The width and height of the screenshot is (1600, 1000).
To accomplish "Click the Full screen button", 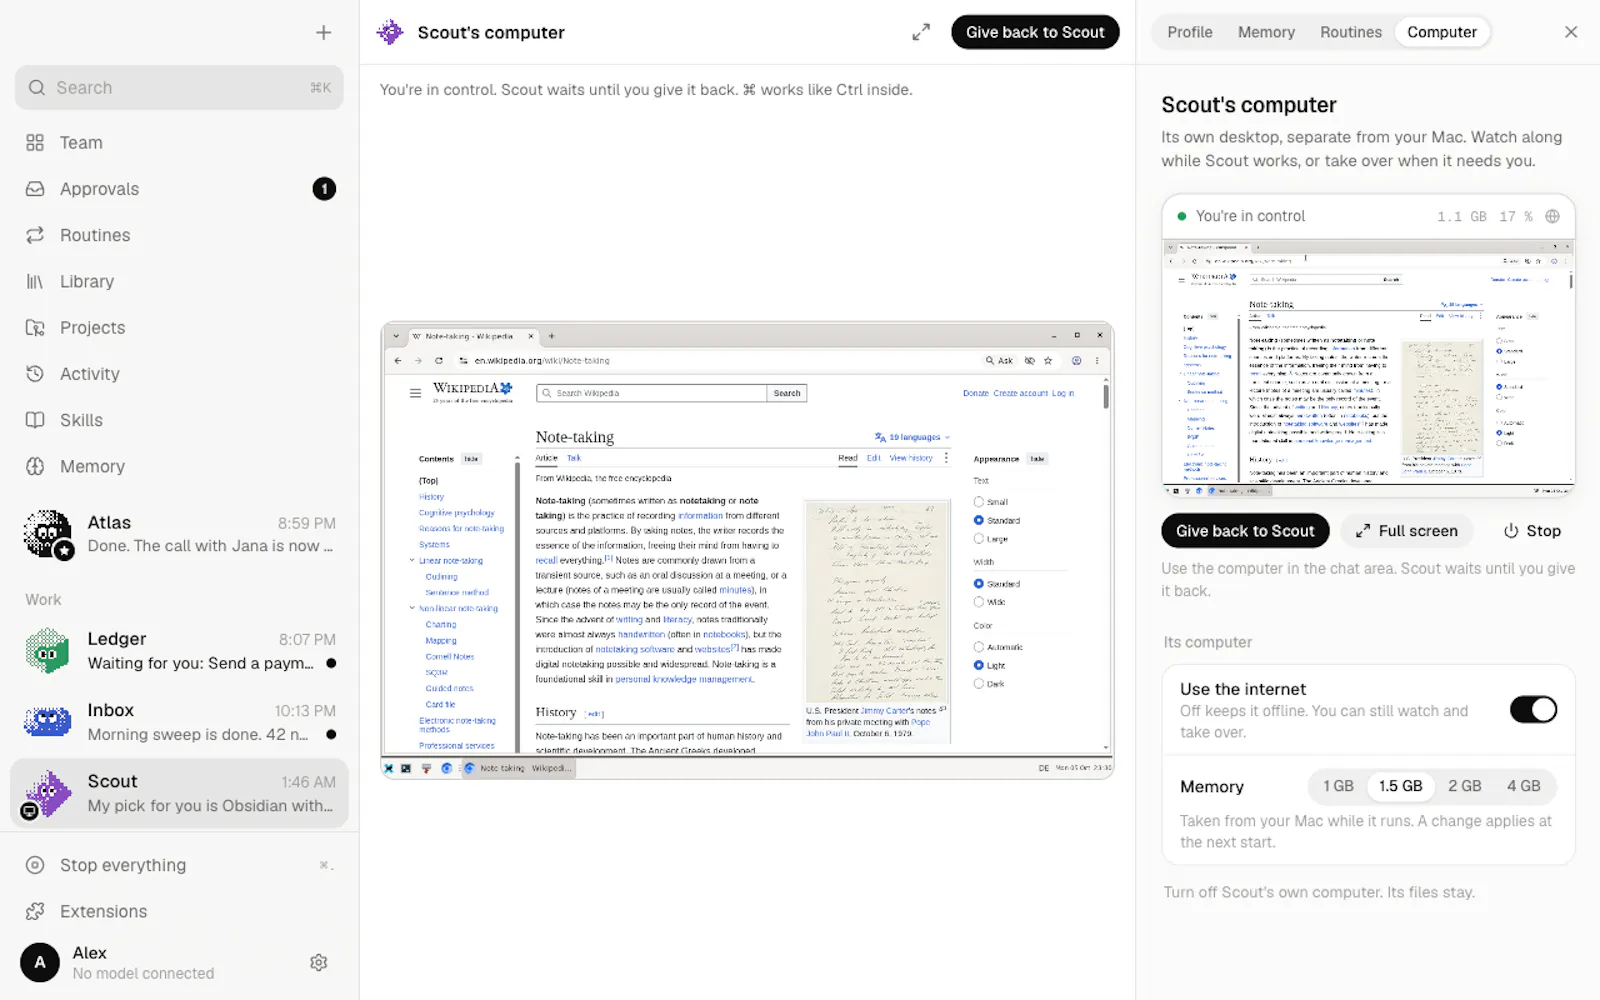I will click(1406, 531).
